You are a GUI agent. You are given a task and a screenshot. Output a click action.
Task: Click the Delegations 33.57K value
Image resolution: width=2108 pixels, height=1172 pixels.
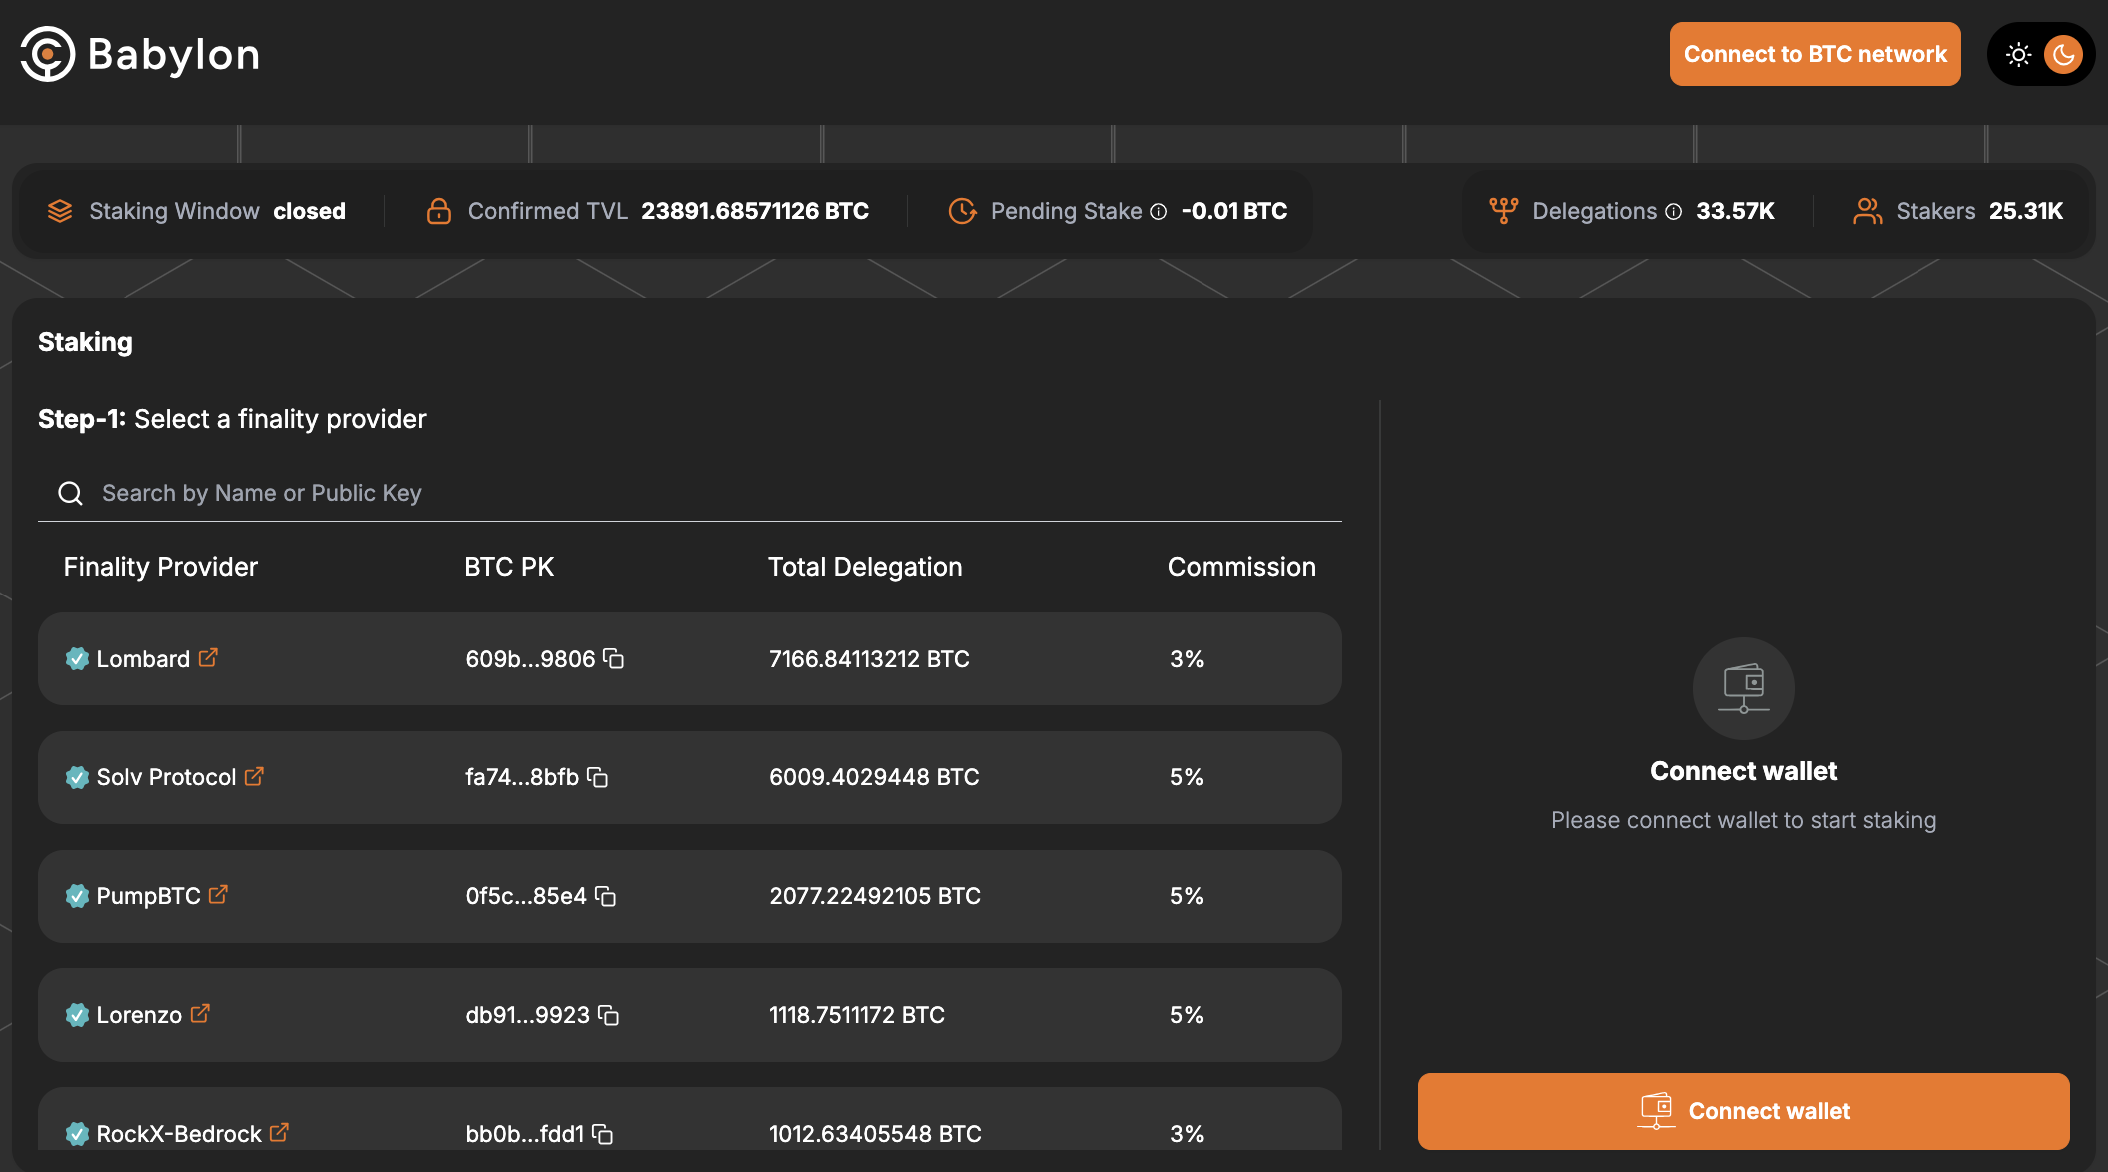pos(1735,211)
